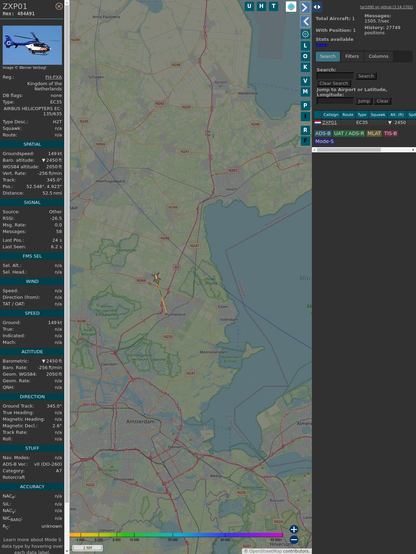Open the Columns tab
Viewport: 416px width, 554px height.
378,56
